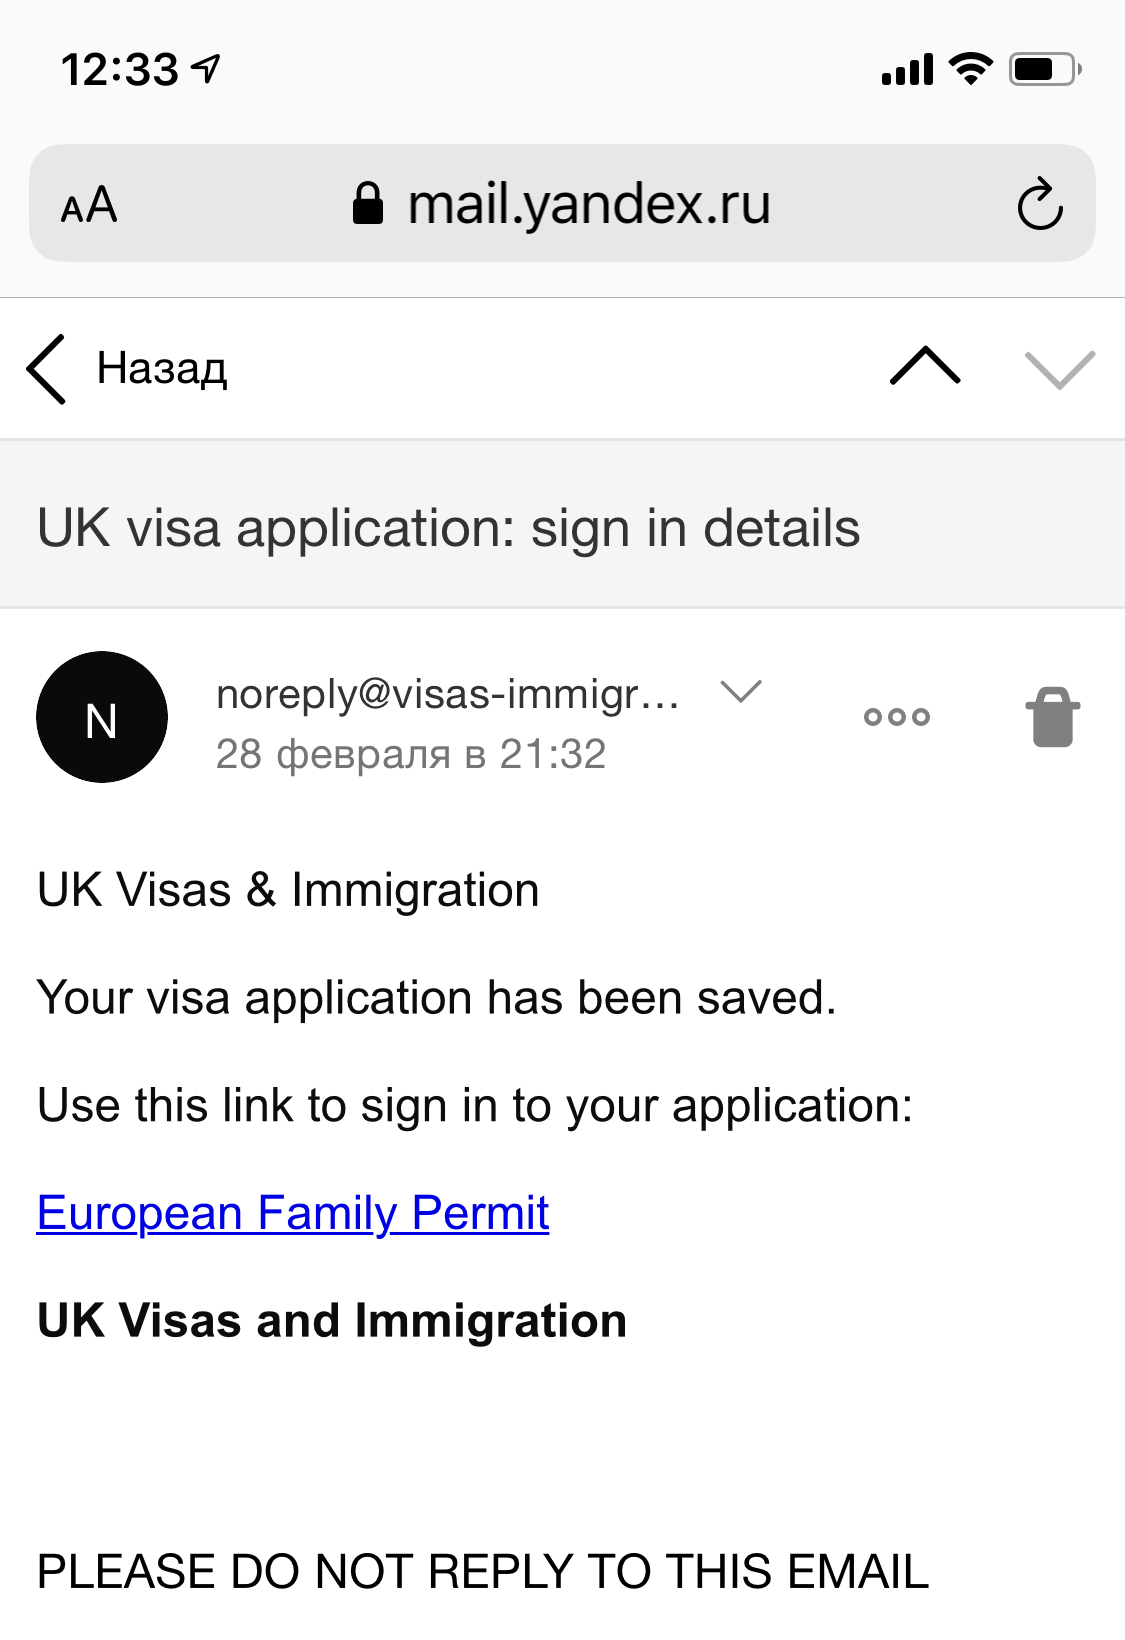Screen dimensions: 1125x1640
Task: Open the European Family Permit link
Action: pos(293,1213)
